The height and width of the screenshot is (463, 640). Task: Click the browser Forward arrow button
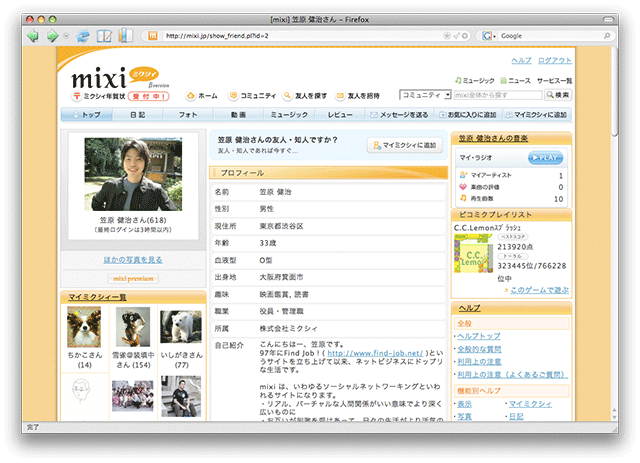(x=50, y=36)
